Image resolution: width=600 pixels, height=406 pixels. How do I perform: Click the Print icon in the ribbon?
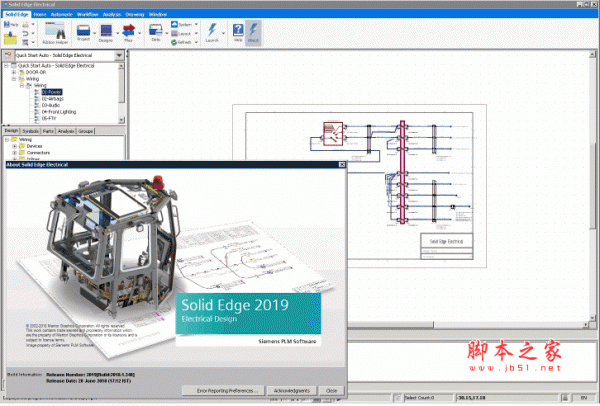pyautogui.click(x=25, y=24)
